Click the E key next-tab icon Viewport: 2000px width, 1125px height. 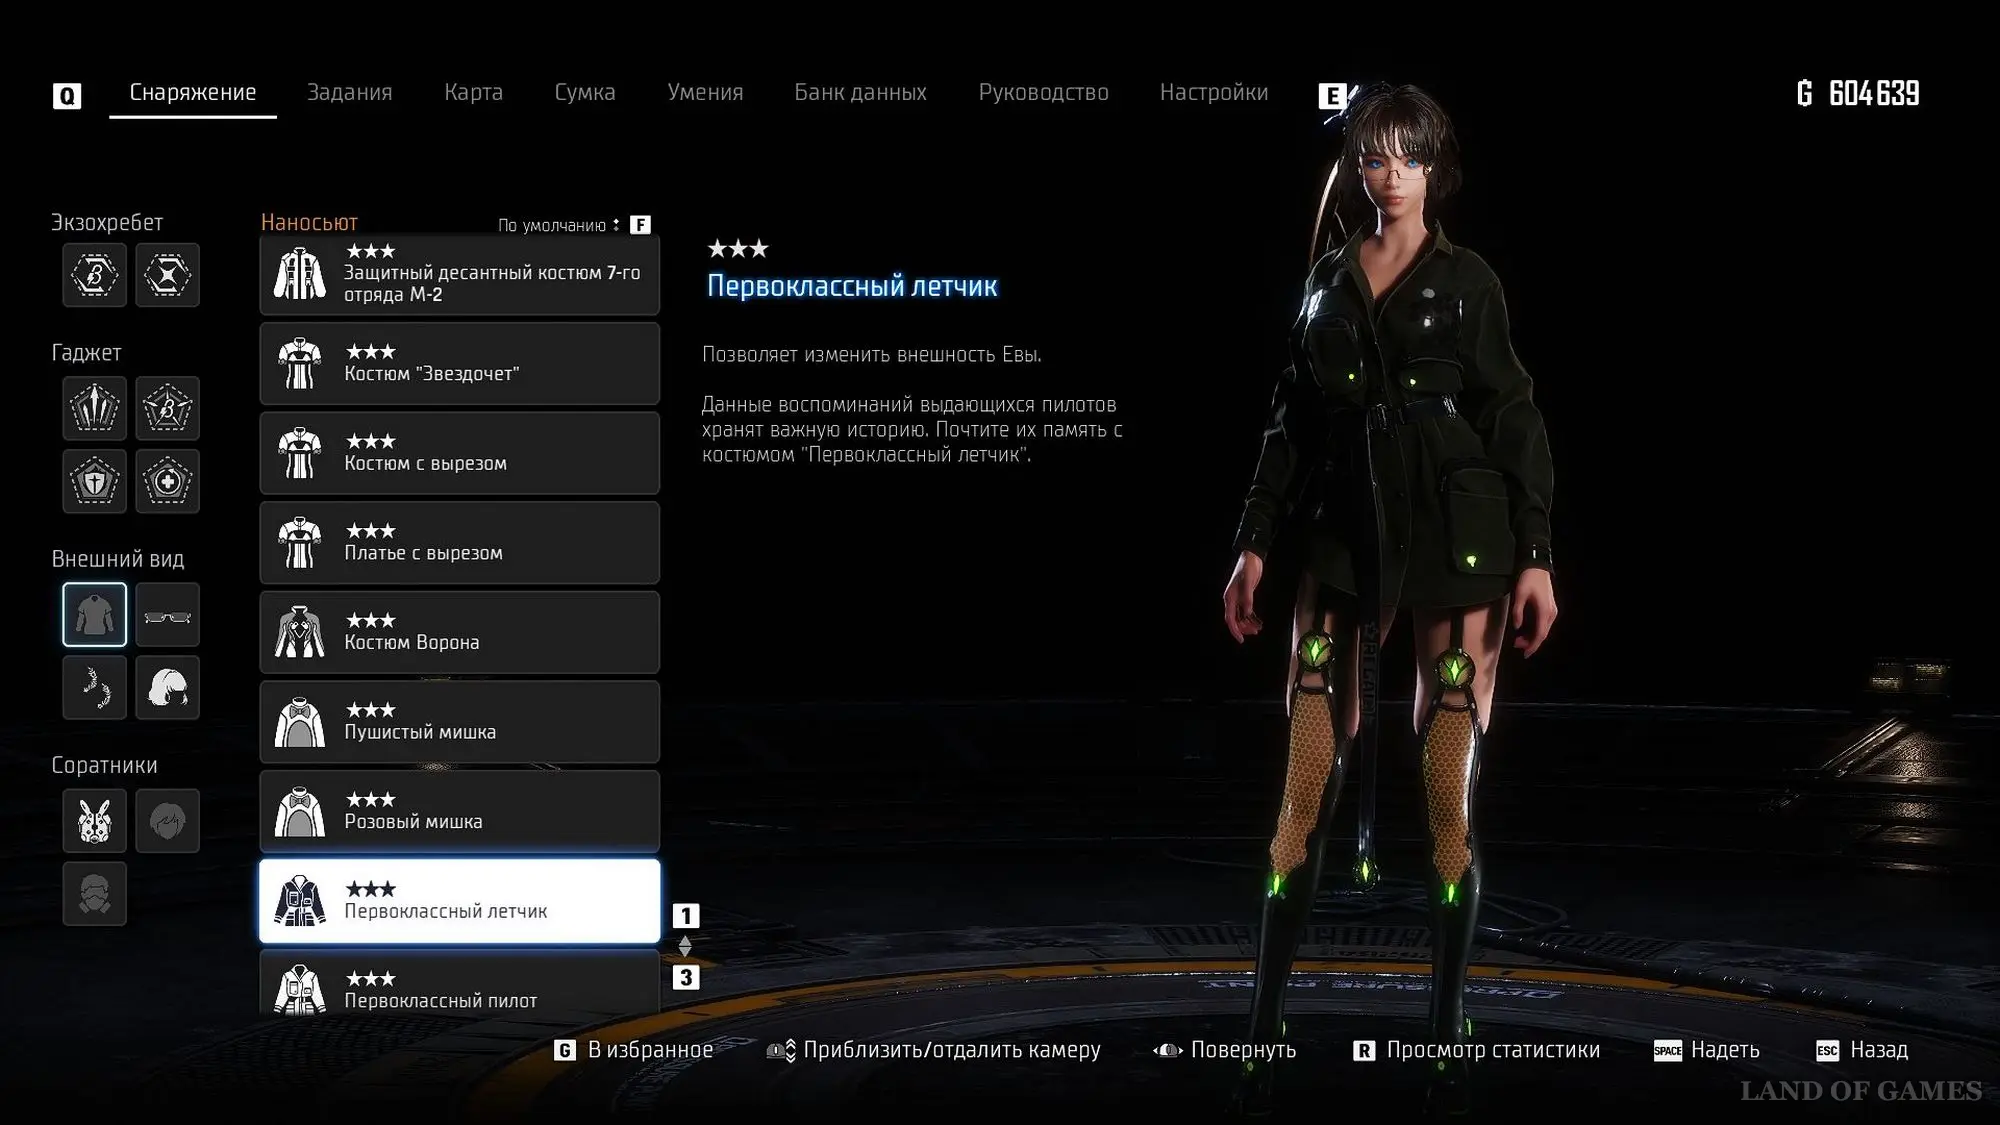click(1332, 96)
